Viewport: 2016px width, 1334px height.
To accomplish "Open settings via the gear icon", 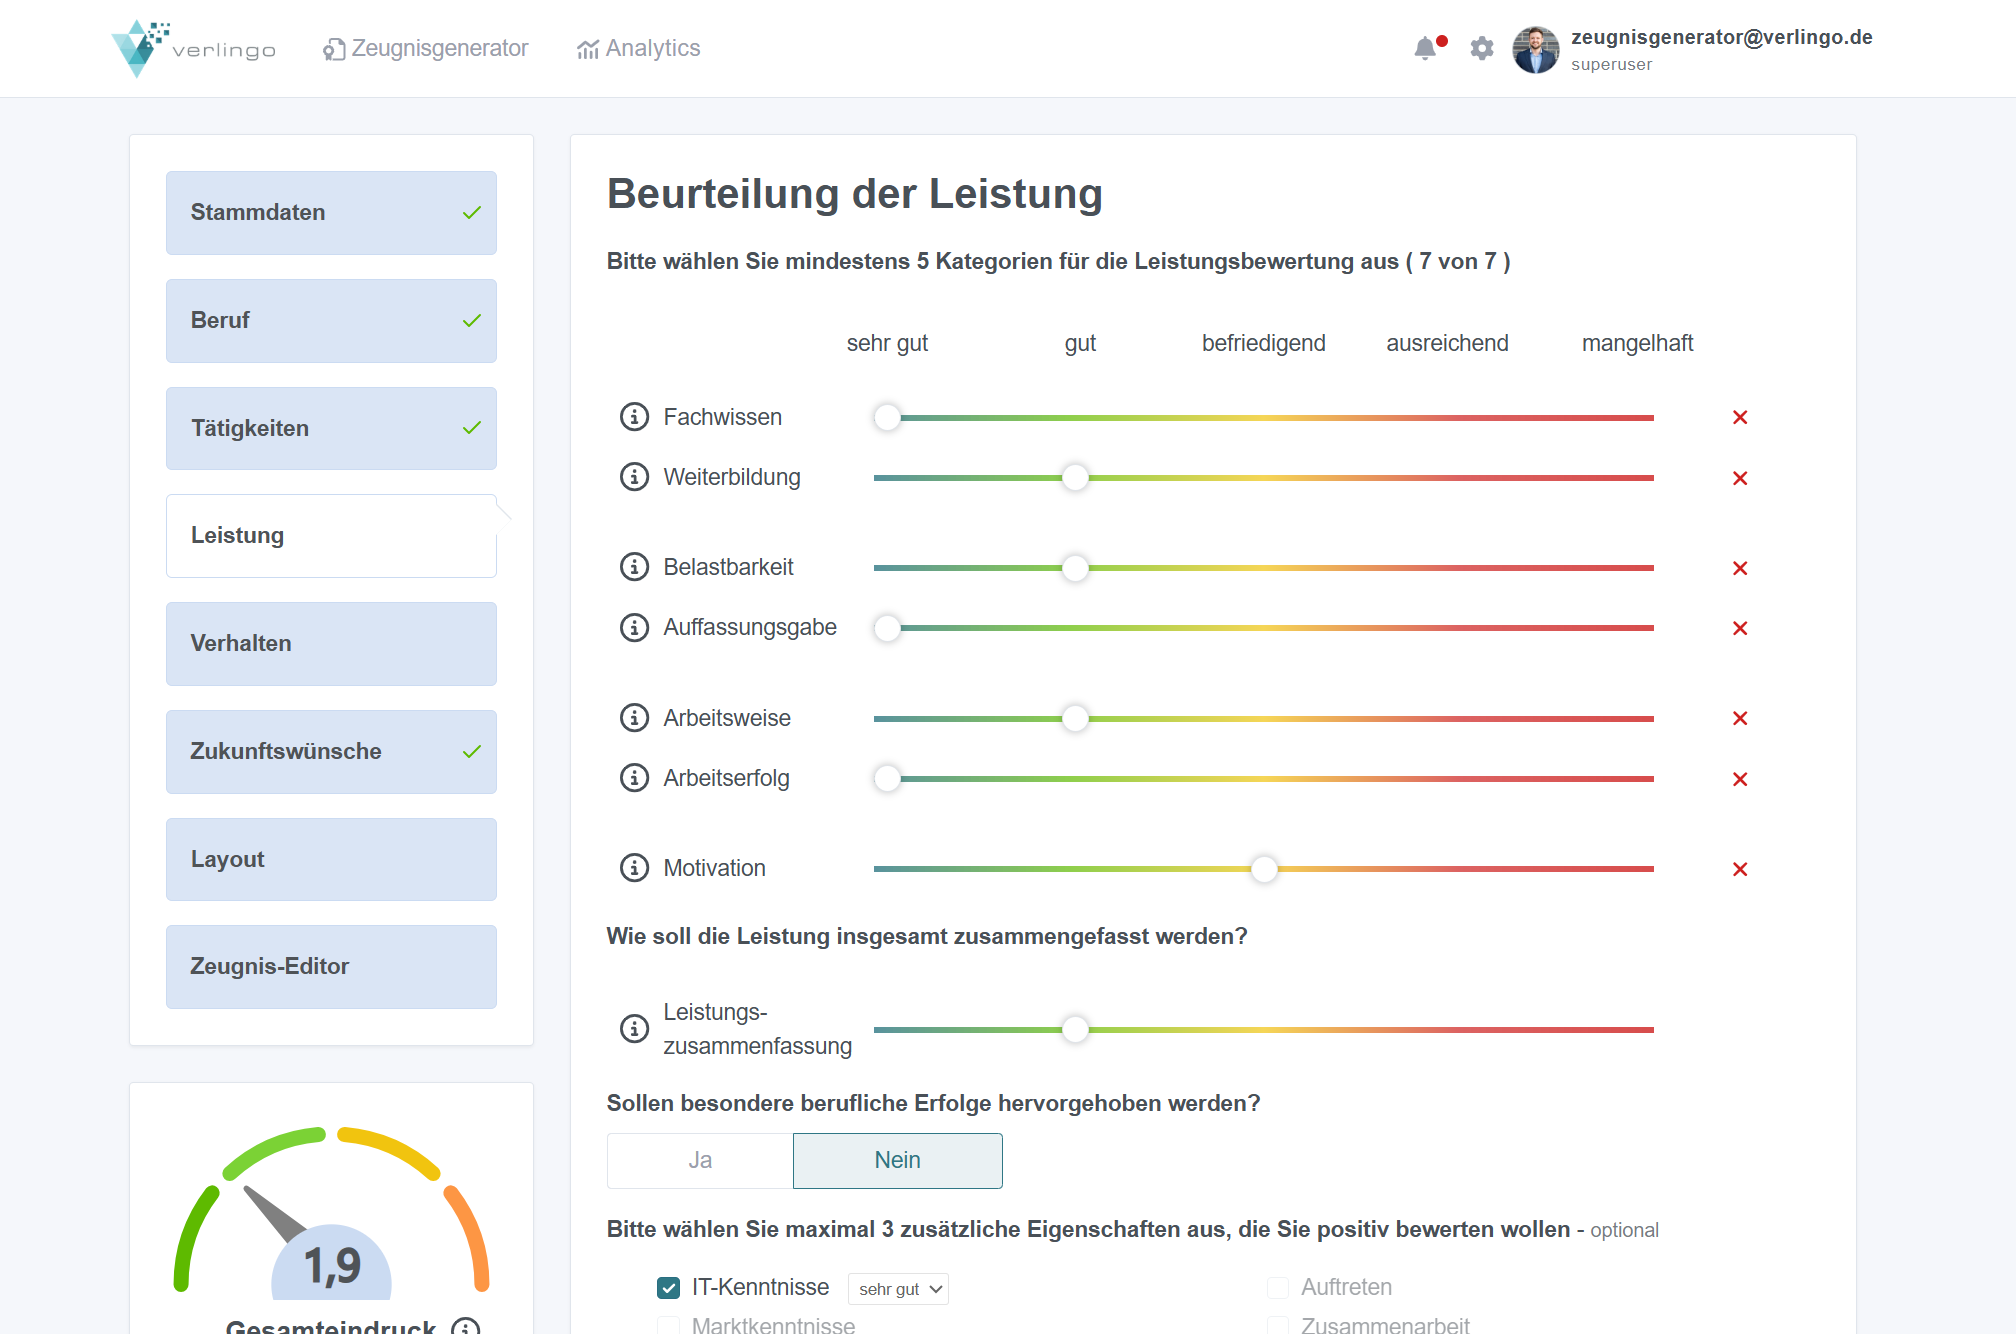I will pos(1482,48).
